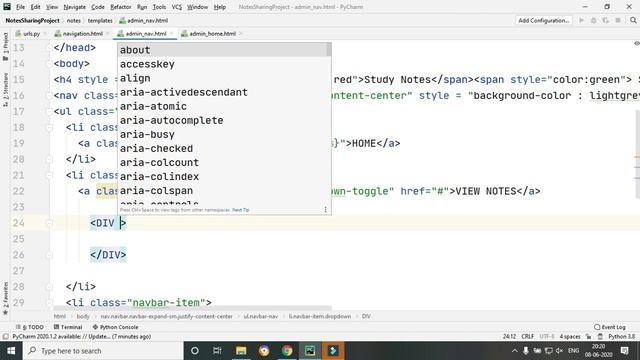Open the Navigate menu
The image size is (640, 360).
coord(75,7)
